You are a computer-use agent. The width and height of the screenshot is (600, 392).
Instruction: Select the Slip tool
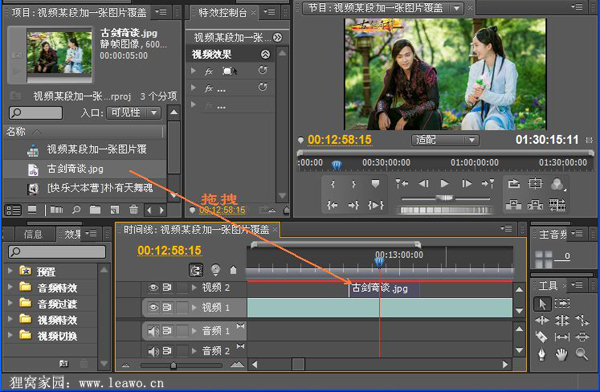562,337
